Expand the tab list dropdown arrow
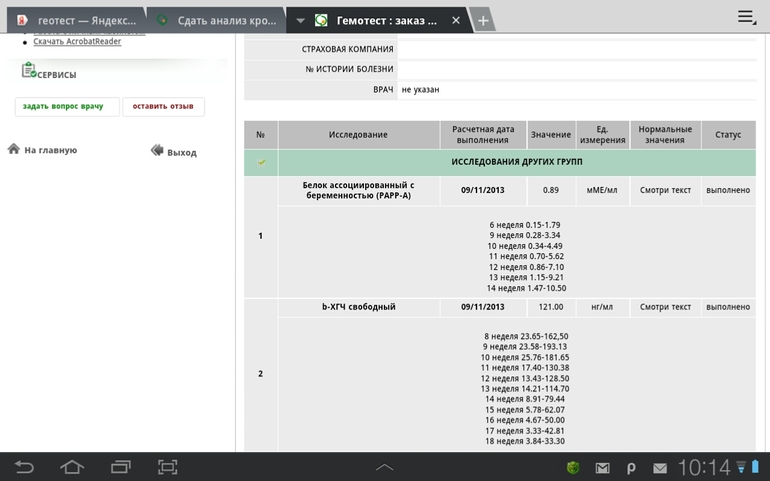770x481 pixels. [x=300, y=20]
